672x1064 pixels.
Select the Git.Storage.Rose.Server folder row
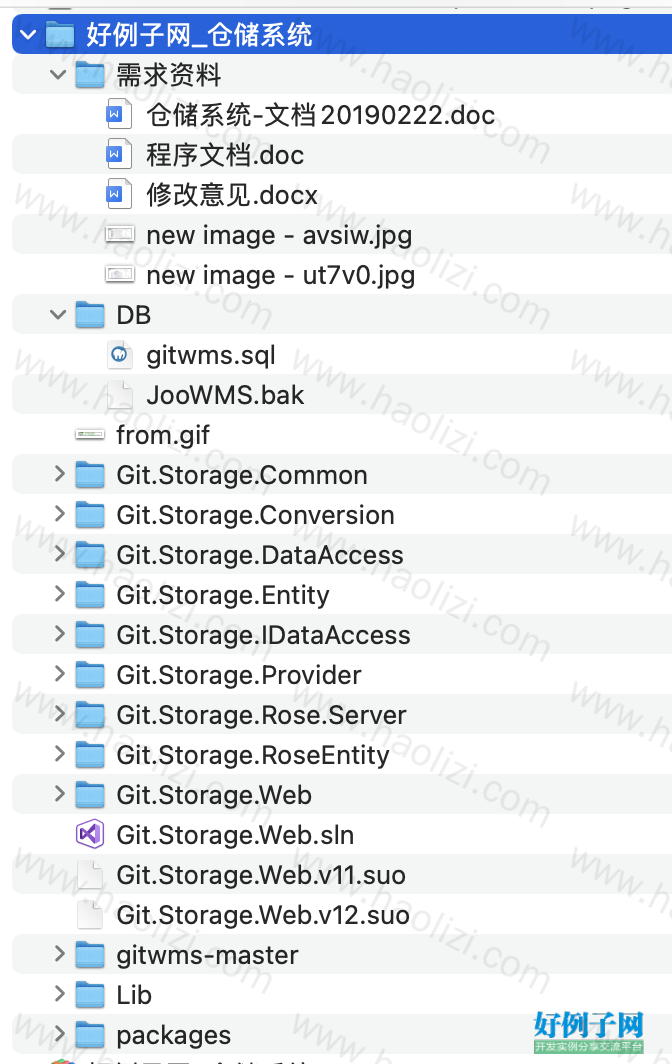(342, 715)
